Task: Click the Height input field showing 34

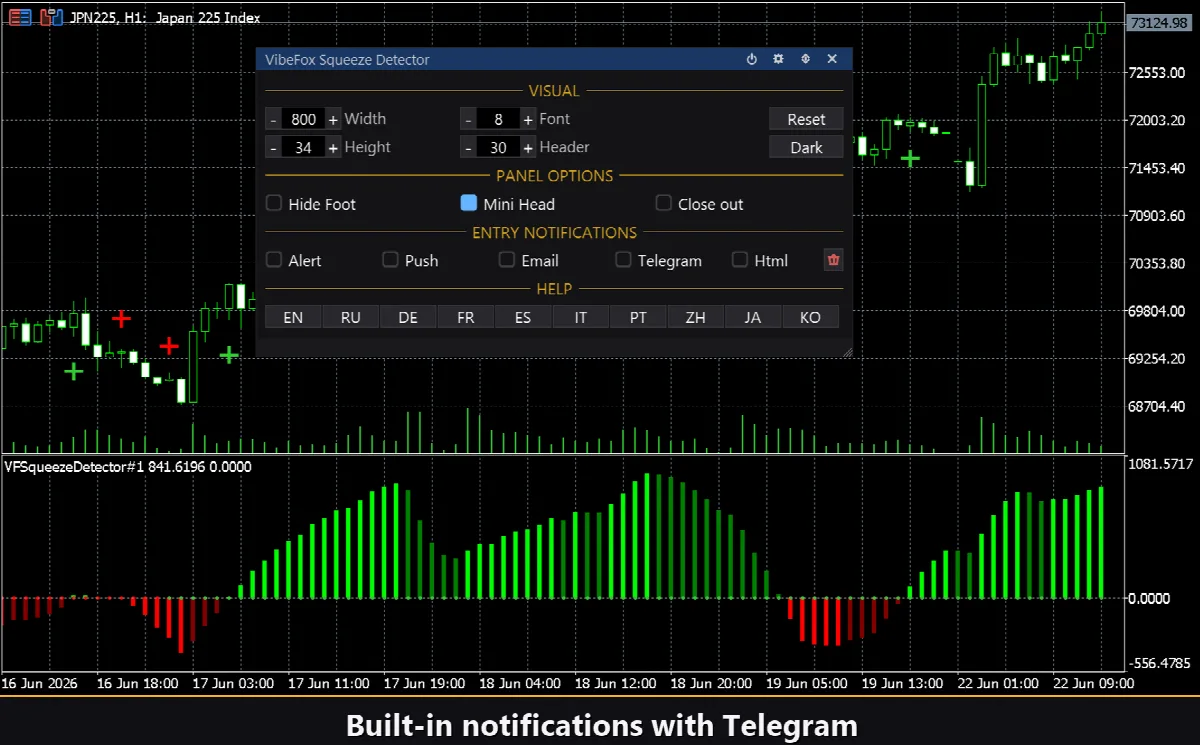Action: point(303,148)
